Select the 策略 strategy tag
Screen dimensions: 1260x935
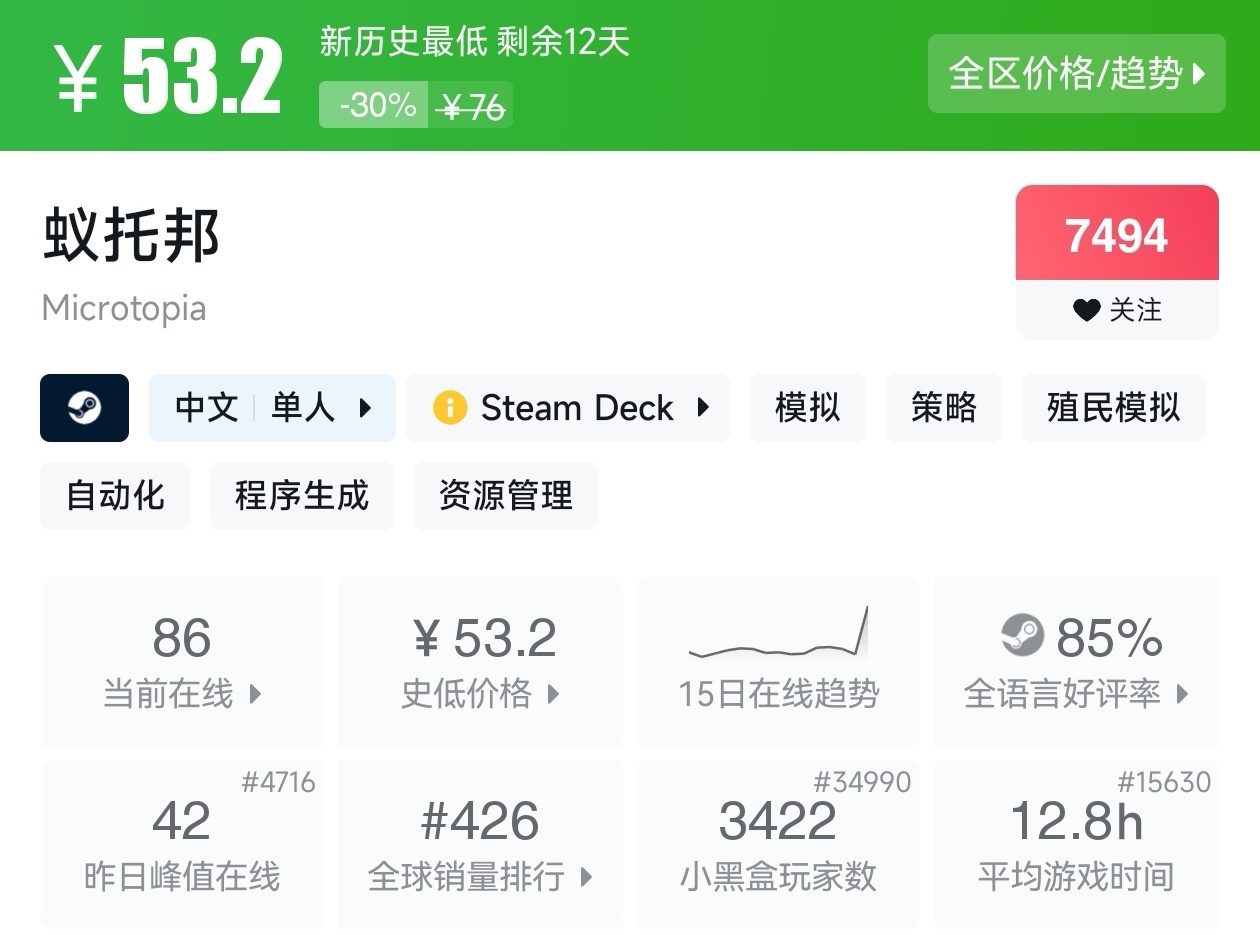point(943,408)
